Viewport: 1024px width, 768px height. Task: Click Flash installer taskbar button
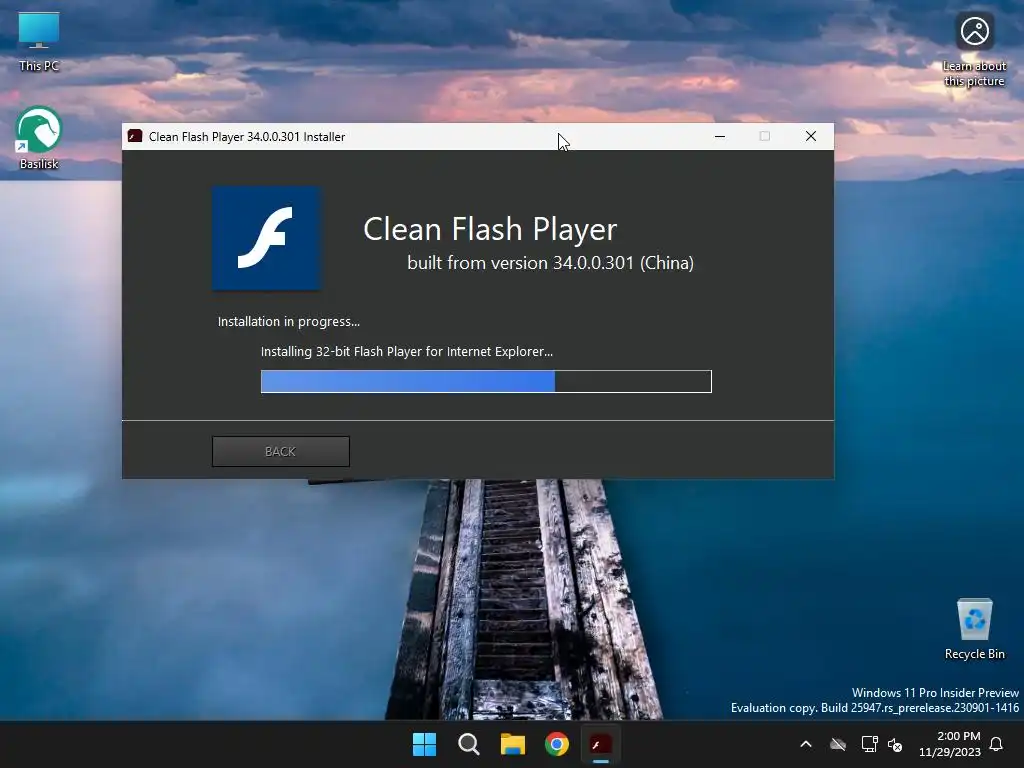point(601,744)
